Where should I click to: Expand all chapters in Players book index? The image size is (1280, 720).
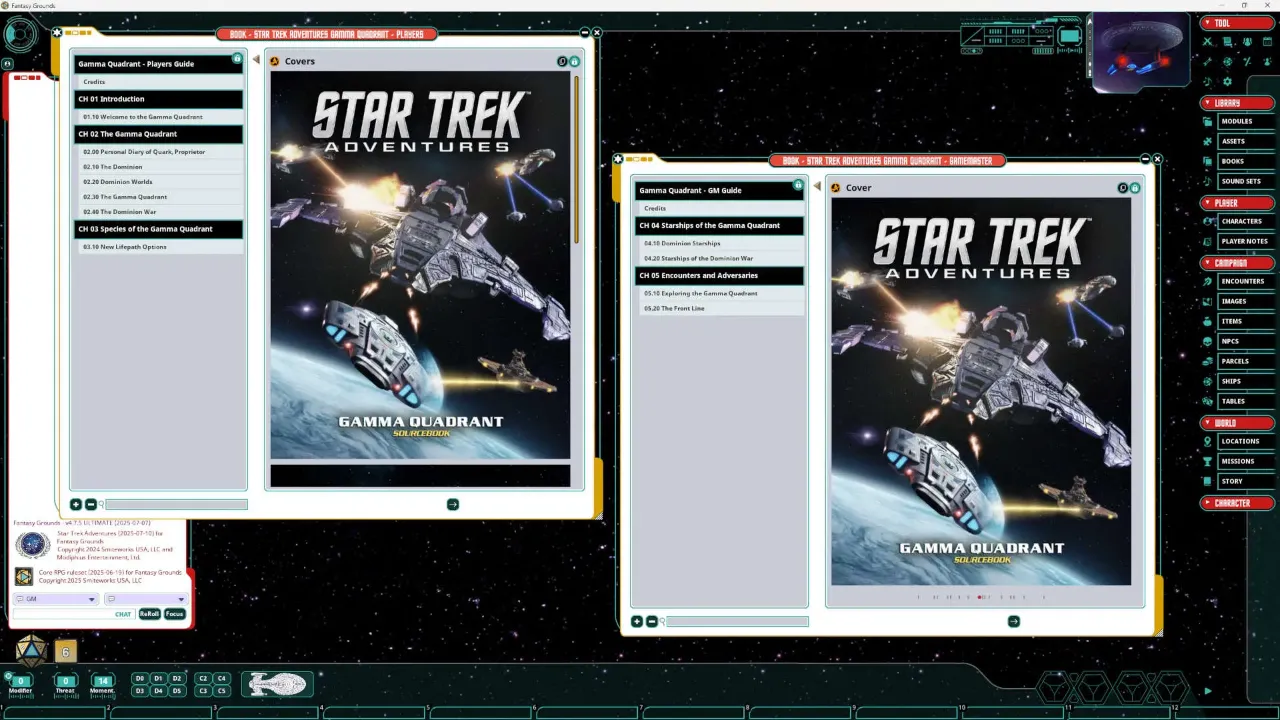click(76, 504)
